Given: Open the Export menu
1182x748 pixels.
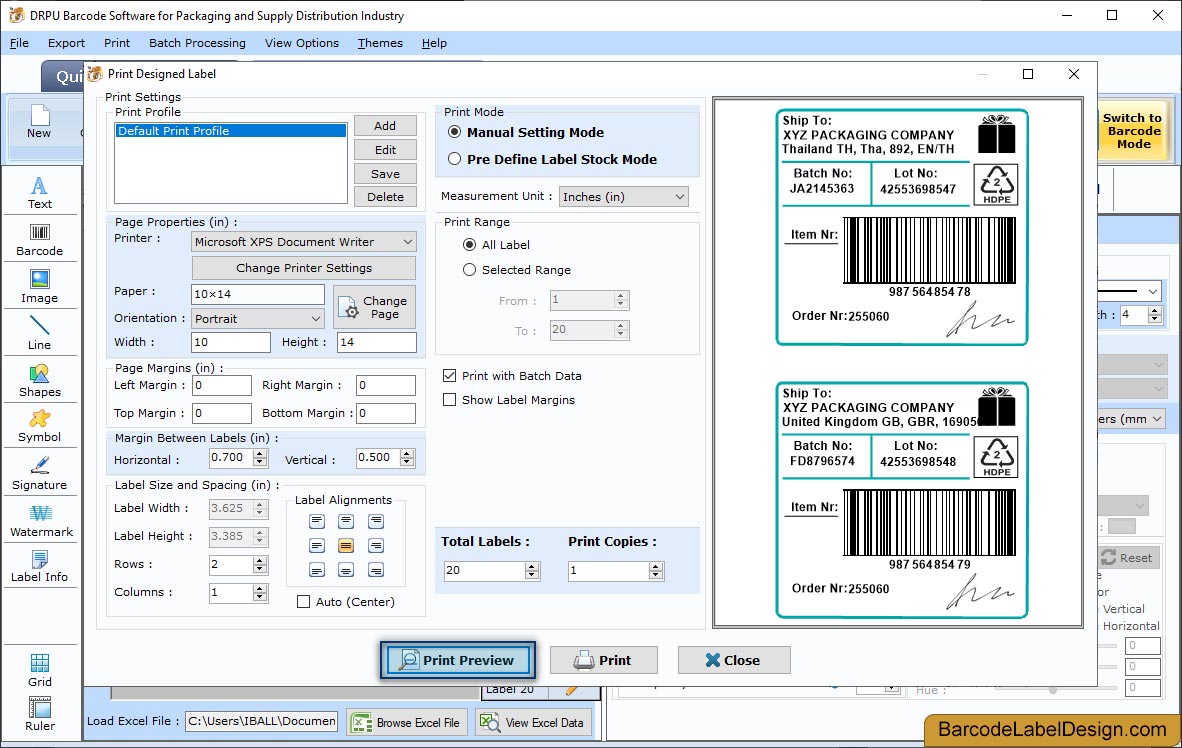Looking at the screenshot, I should click(66, 43).
